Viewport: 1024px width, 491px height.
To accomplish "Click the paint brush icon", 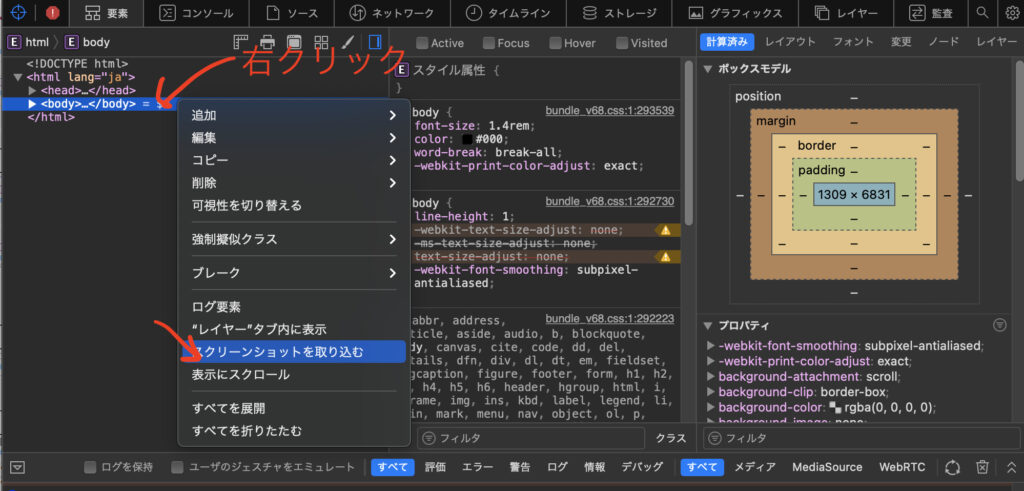I will coord(348,42).
